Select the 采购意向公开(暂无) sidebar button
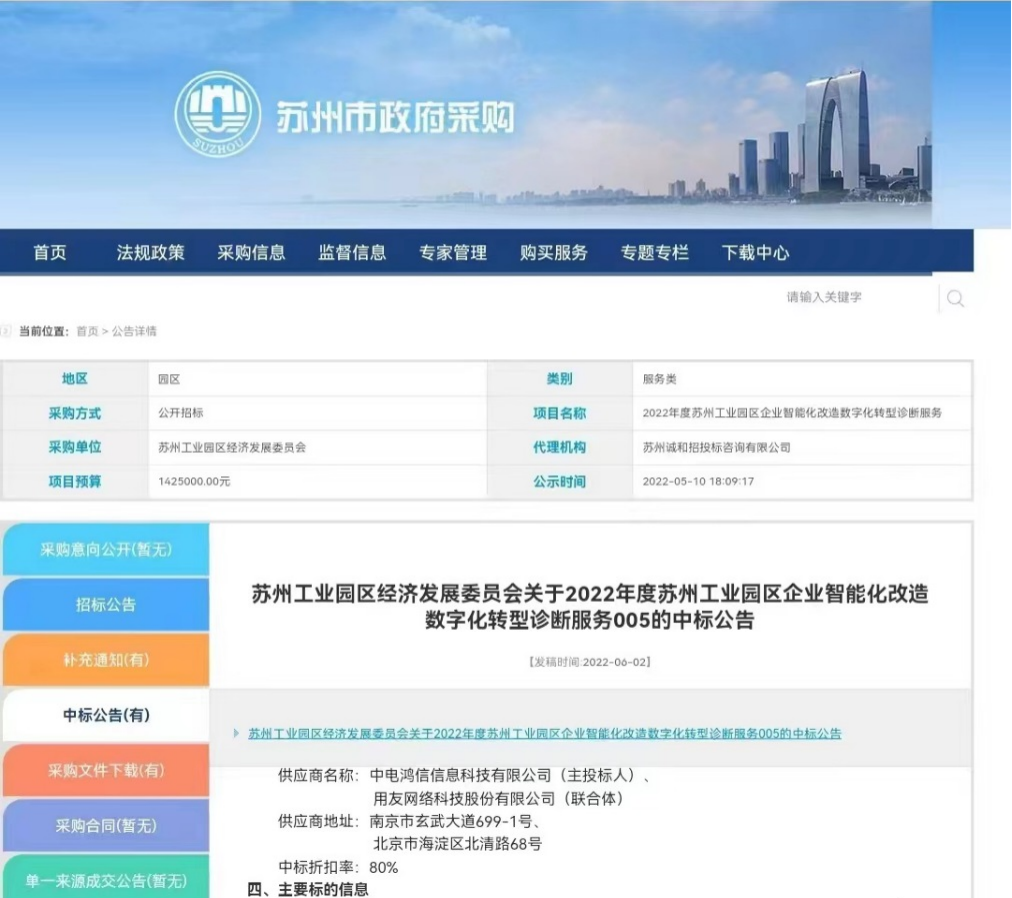Viewport: 1012px width, 898px height. pos(104,548)
